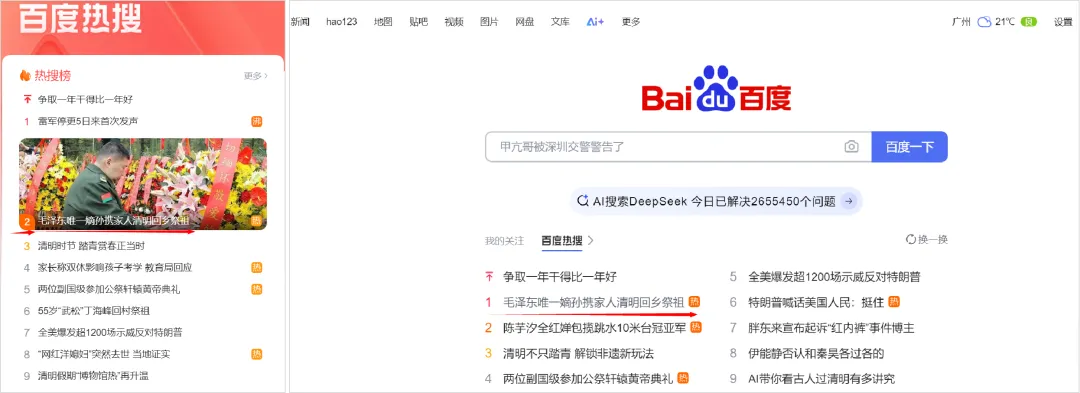Click the AI搜索DeepSeek magnifier icon
The width and height of the screenshot is (1080, 393).
[583, 201]
